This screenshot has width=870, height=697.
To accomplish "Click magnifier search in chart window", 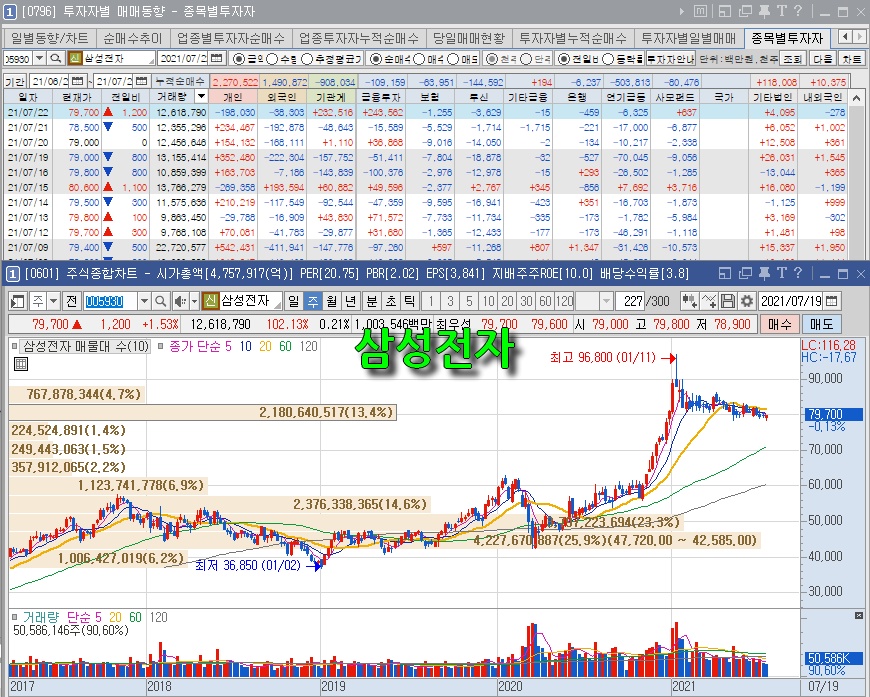I will [160, 301].
